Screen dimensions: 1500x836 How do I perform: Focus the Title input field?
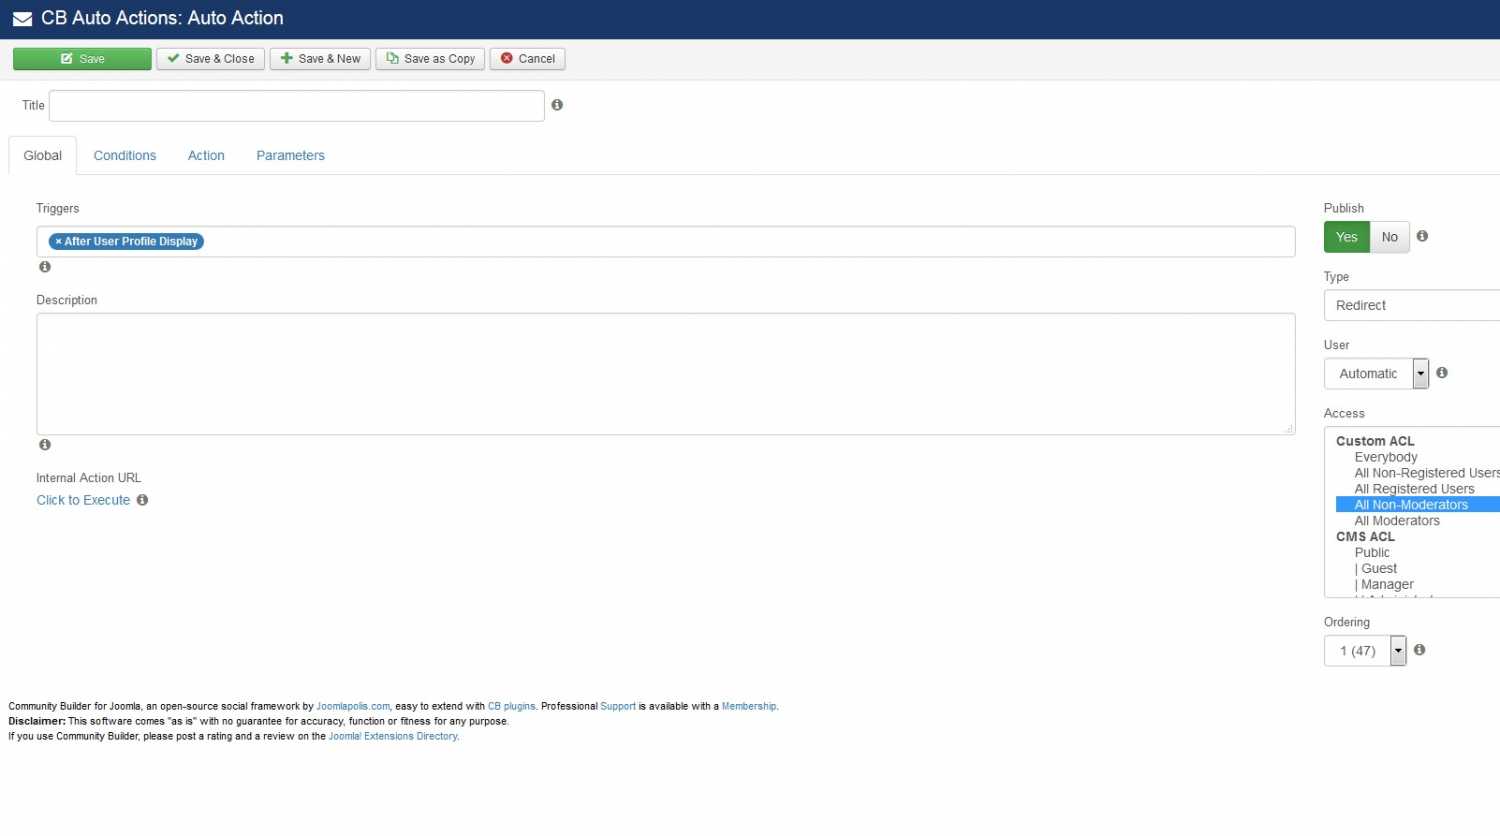point(297,106)
